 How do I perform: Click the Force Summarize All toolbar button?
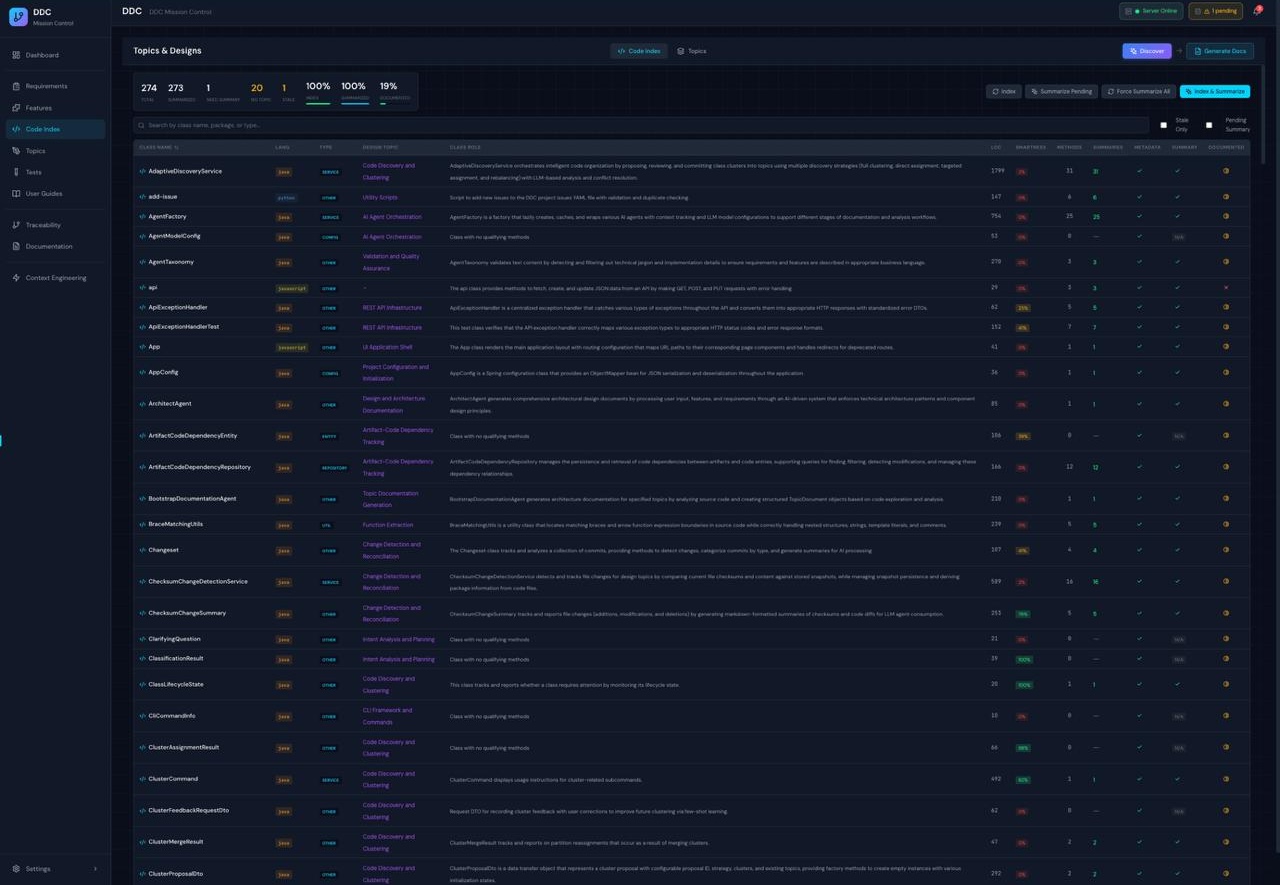[1138, 91]
